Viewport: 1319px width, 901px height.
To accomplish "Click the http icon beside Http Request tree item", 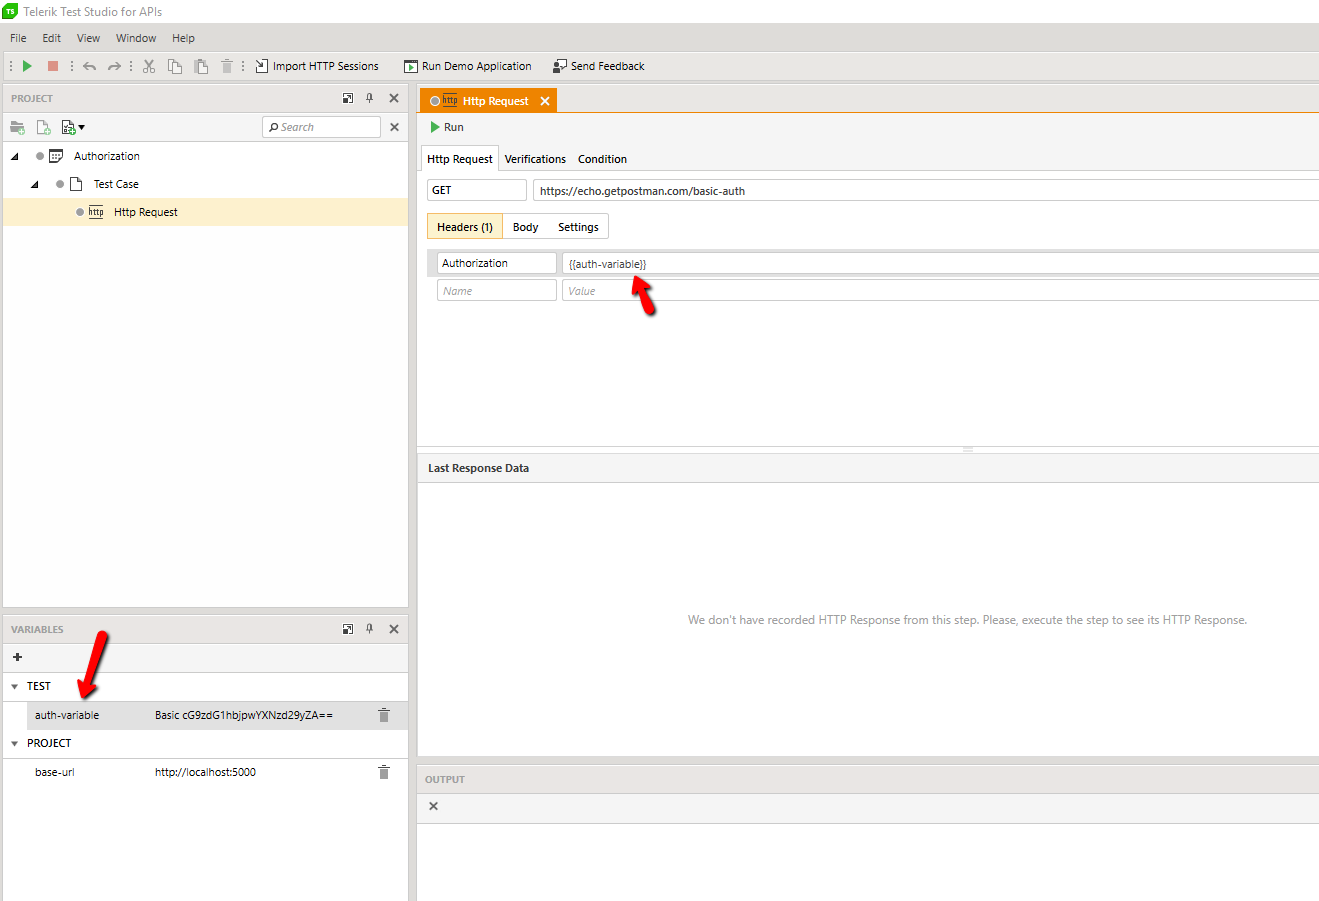I will point(96,212).
